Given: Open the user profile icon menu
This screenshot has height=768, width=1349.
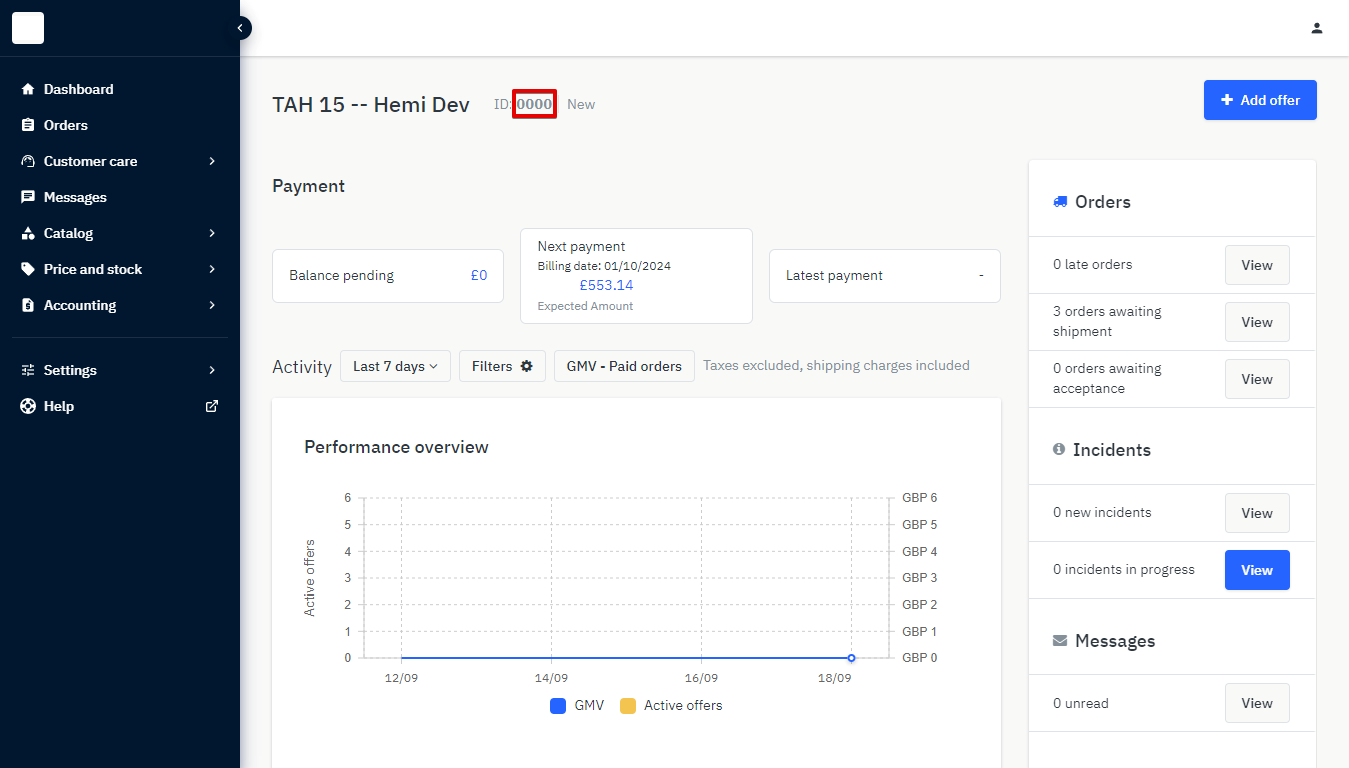Looking at the screenshot, I should pos(1317,28).
